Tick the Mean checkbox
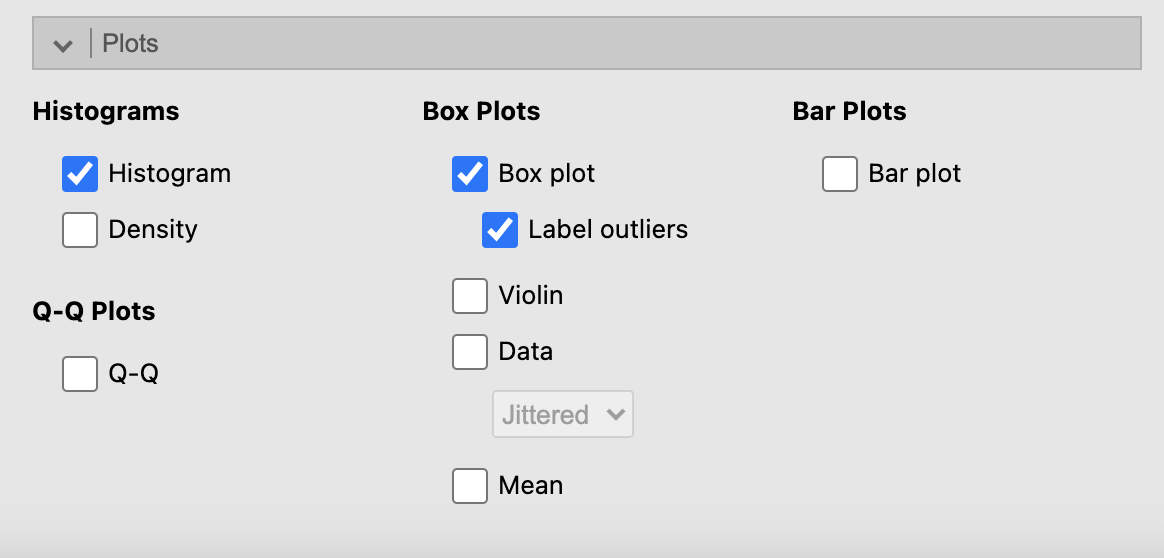 470,486
